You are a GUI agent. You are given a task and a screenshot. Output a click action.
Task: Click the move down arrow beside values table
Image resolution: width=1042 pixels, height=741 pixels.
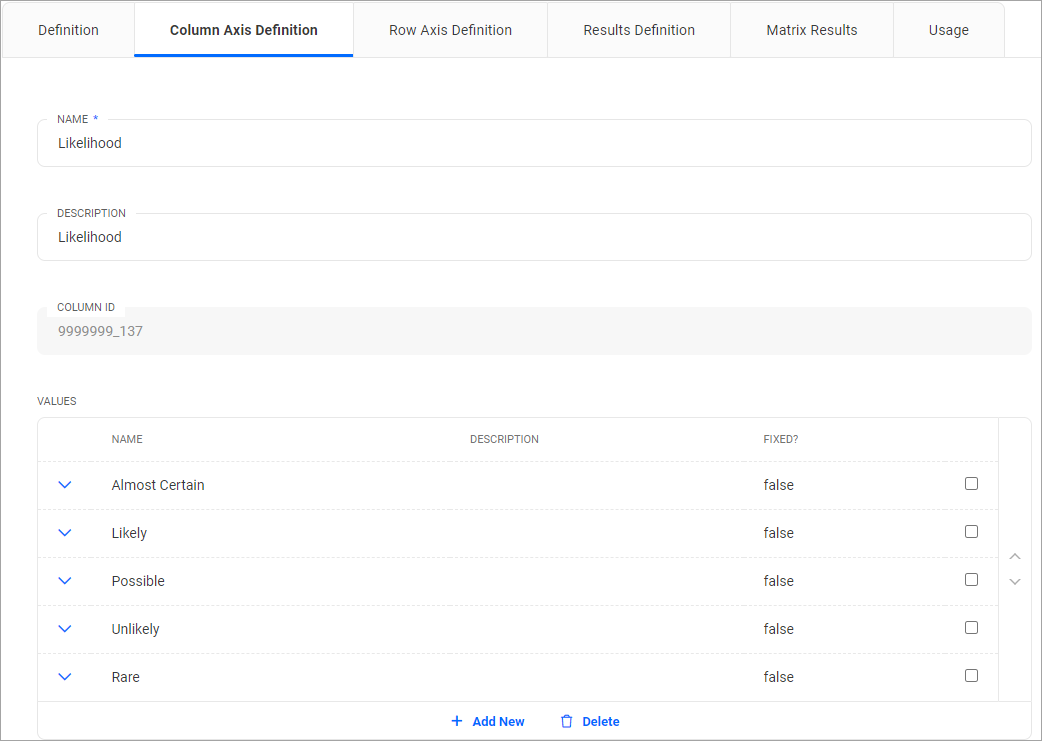[x=1015, y=582]
